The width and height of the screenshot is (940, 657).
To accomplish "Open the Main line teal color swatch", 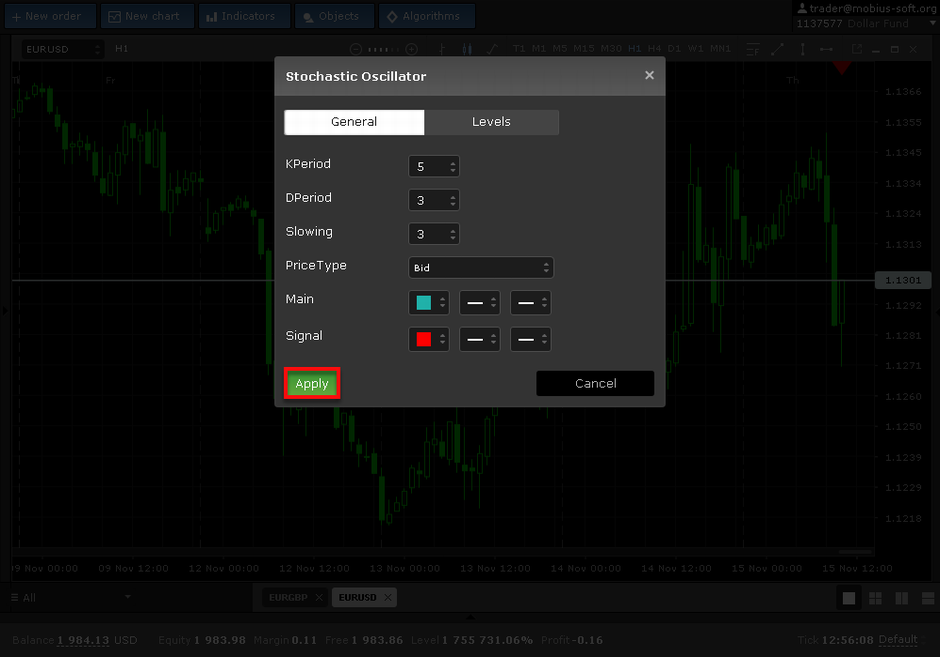I will (429, 303).
